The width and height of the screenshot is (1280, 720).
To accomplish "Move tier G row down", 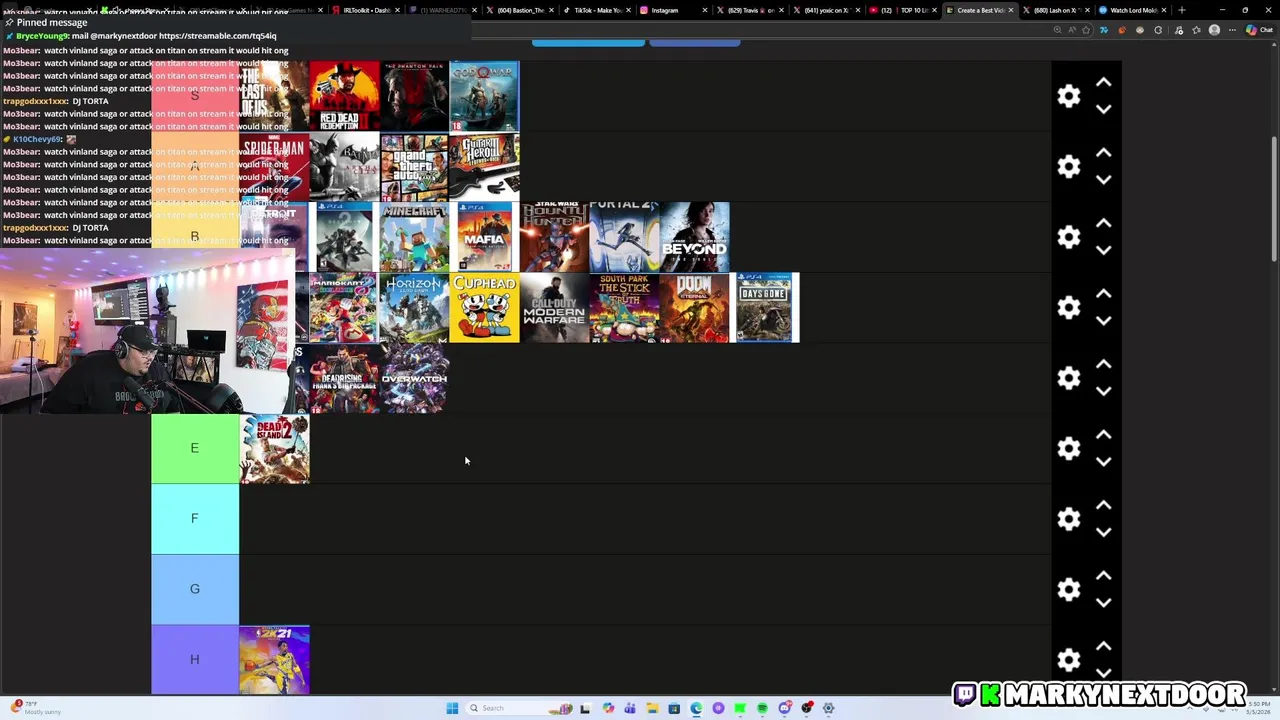I will tap(1103, 603).
